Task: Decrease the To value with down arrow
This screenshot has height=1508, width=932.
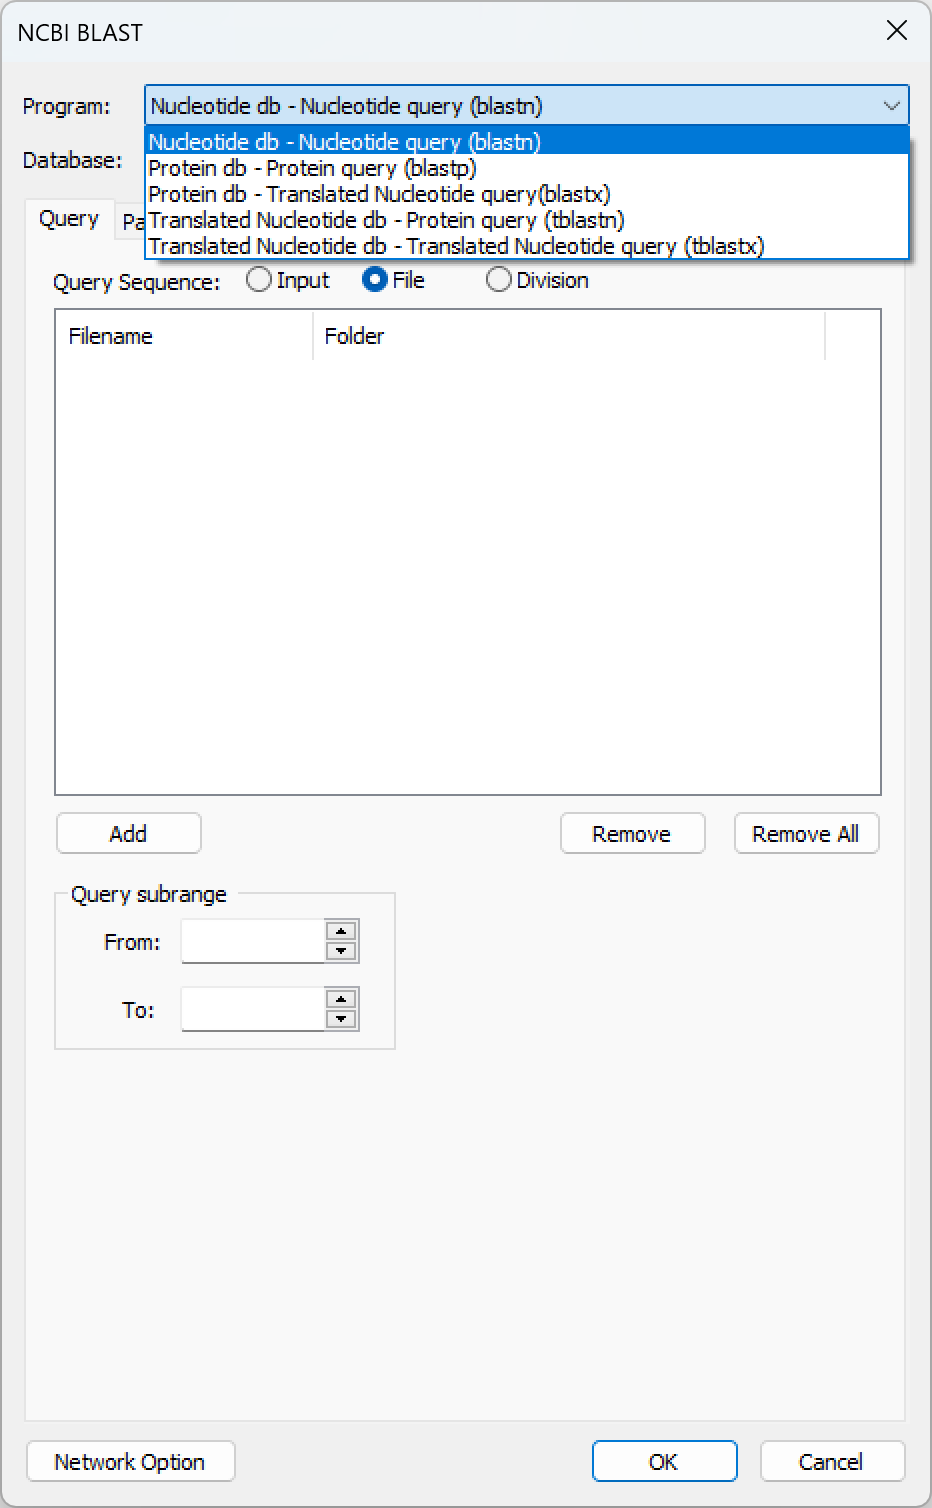Action: (x=342, y=1019)
